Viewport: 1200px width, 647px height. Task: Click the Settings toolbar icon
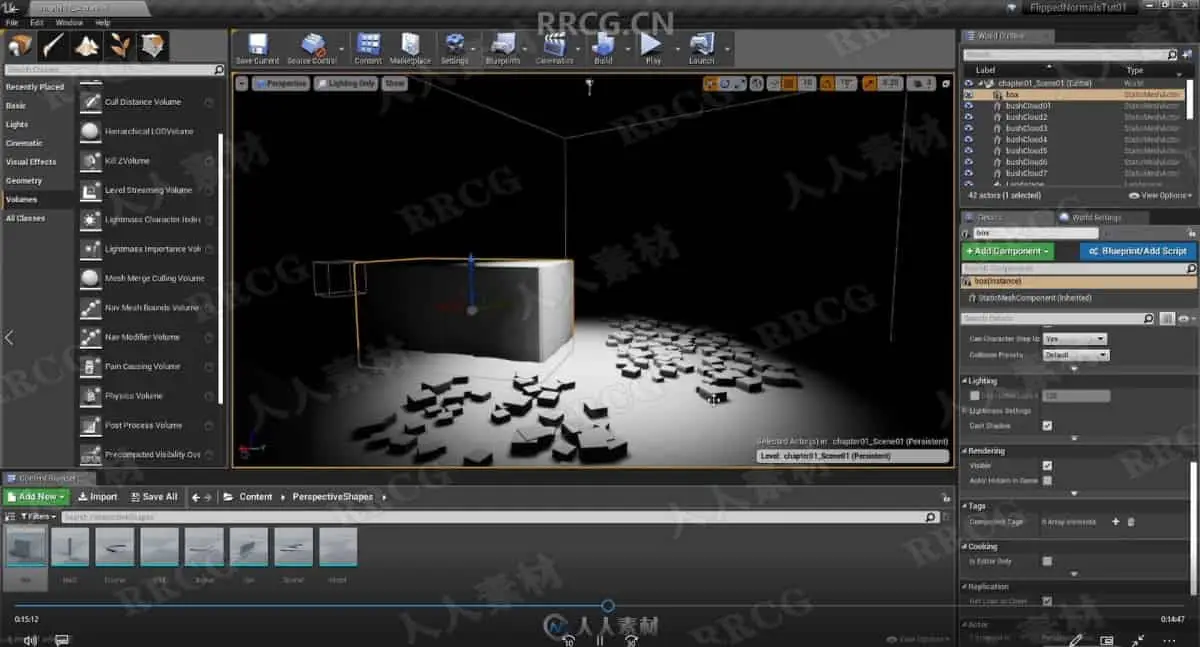455,44
